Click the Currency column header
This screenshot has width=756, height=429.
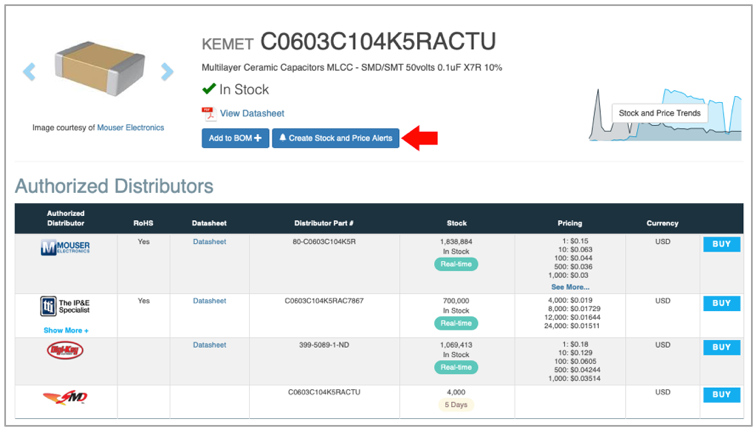click(x=662, y=223)
